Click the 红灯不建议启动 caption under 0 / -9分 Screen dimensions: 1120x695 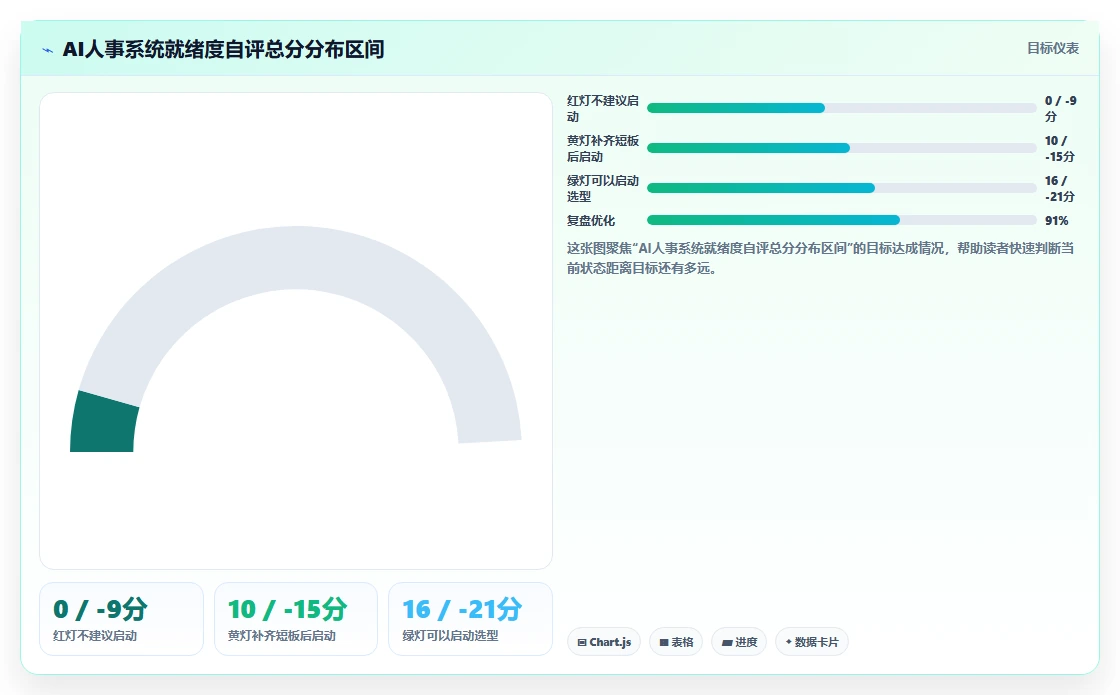[x=95, y=636]
